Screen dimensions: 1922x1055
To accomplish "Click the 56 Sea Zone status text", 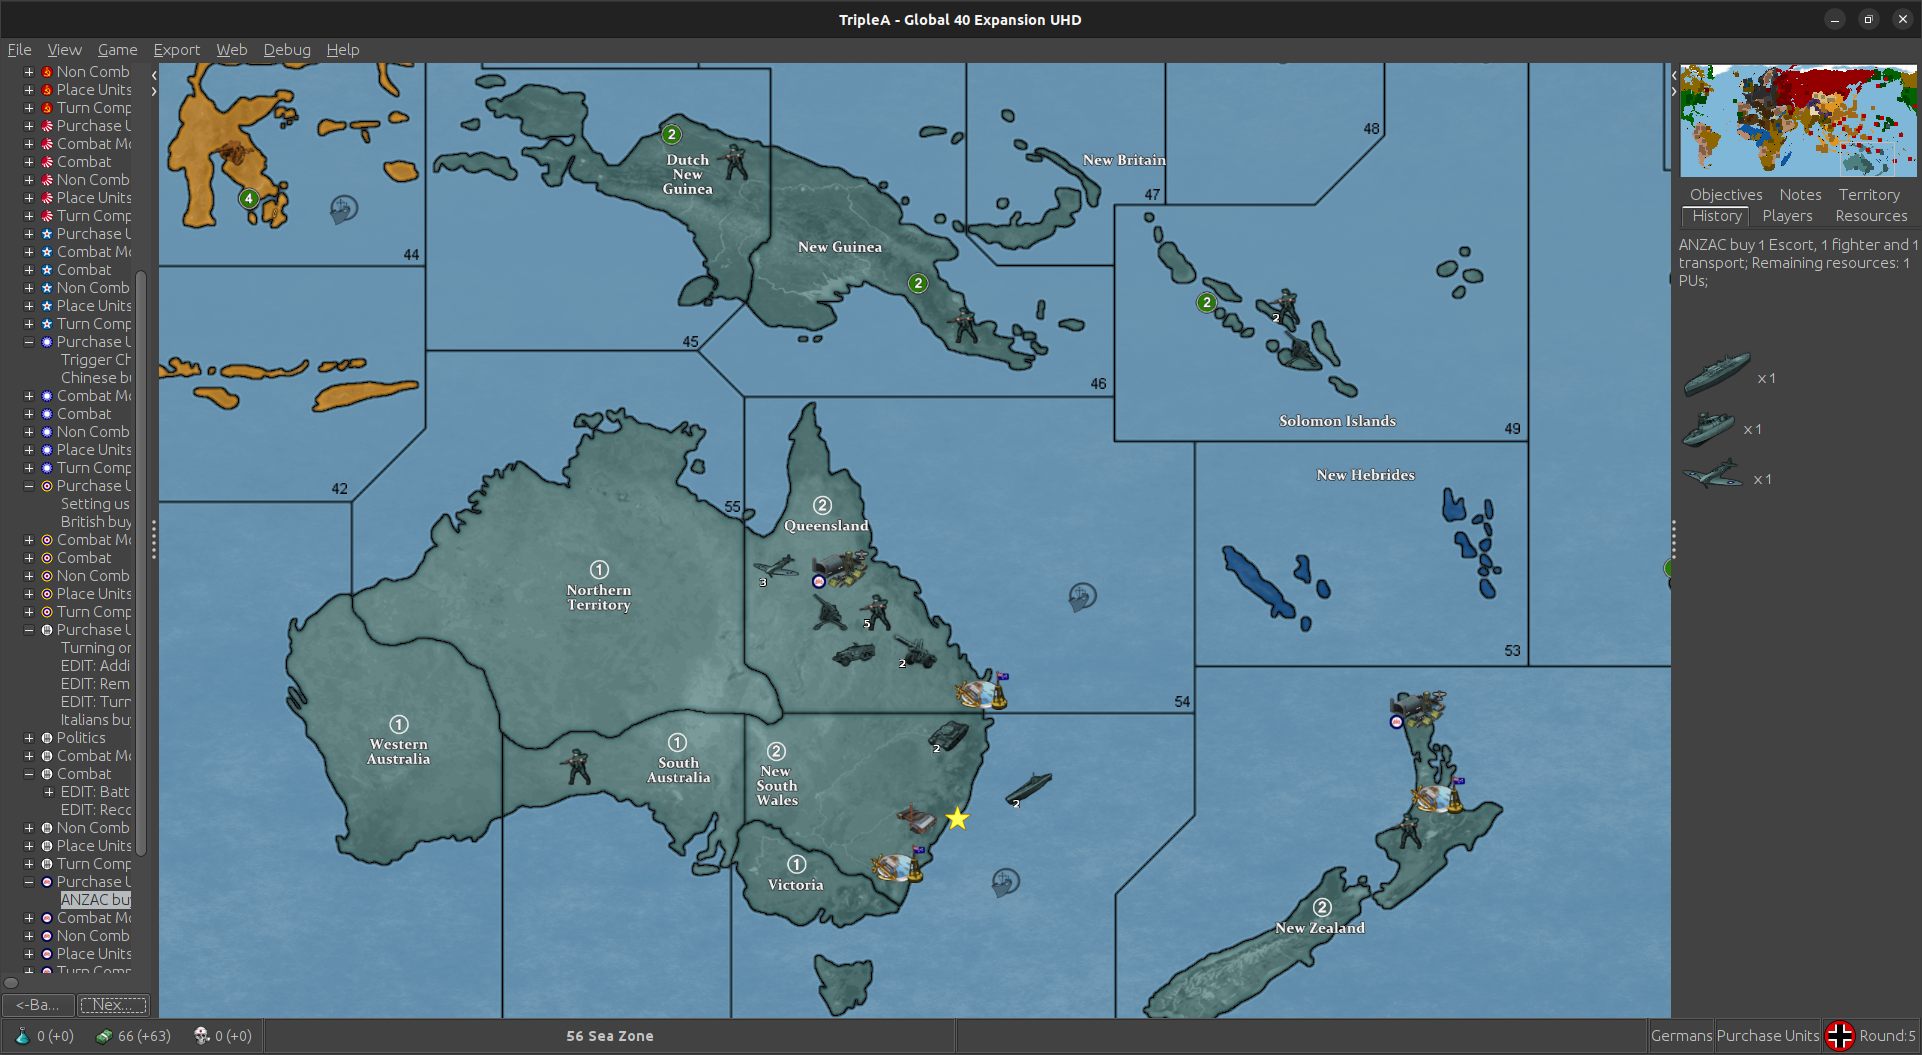I will 609,1036.
